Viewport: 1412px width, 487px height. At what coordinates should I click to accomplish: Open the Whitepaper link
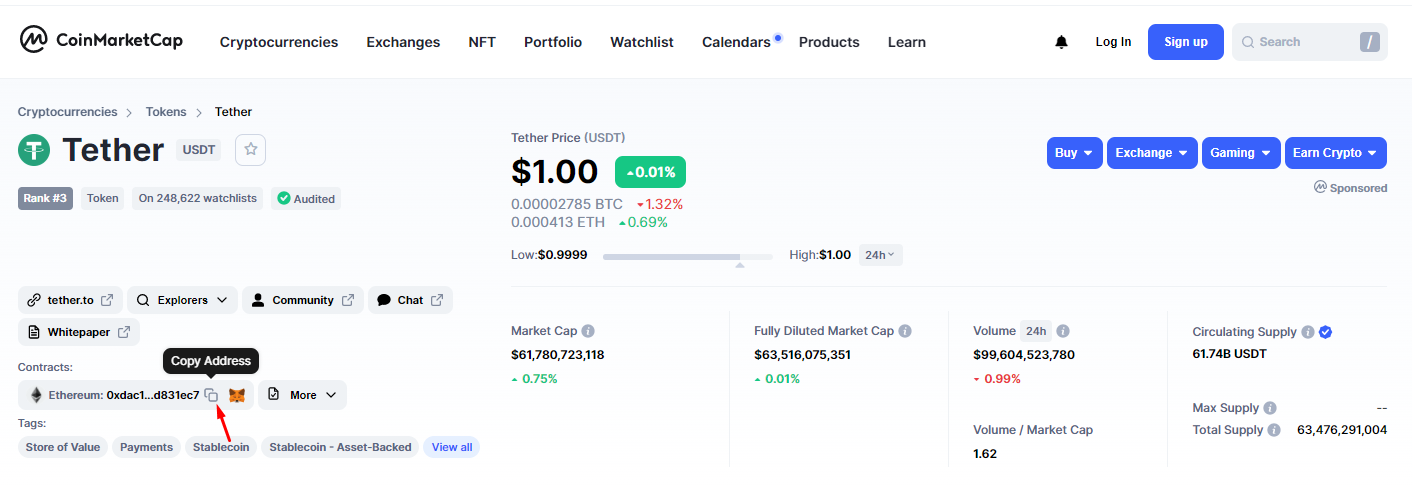pyautogui.click(x=79, y=332)
